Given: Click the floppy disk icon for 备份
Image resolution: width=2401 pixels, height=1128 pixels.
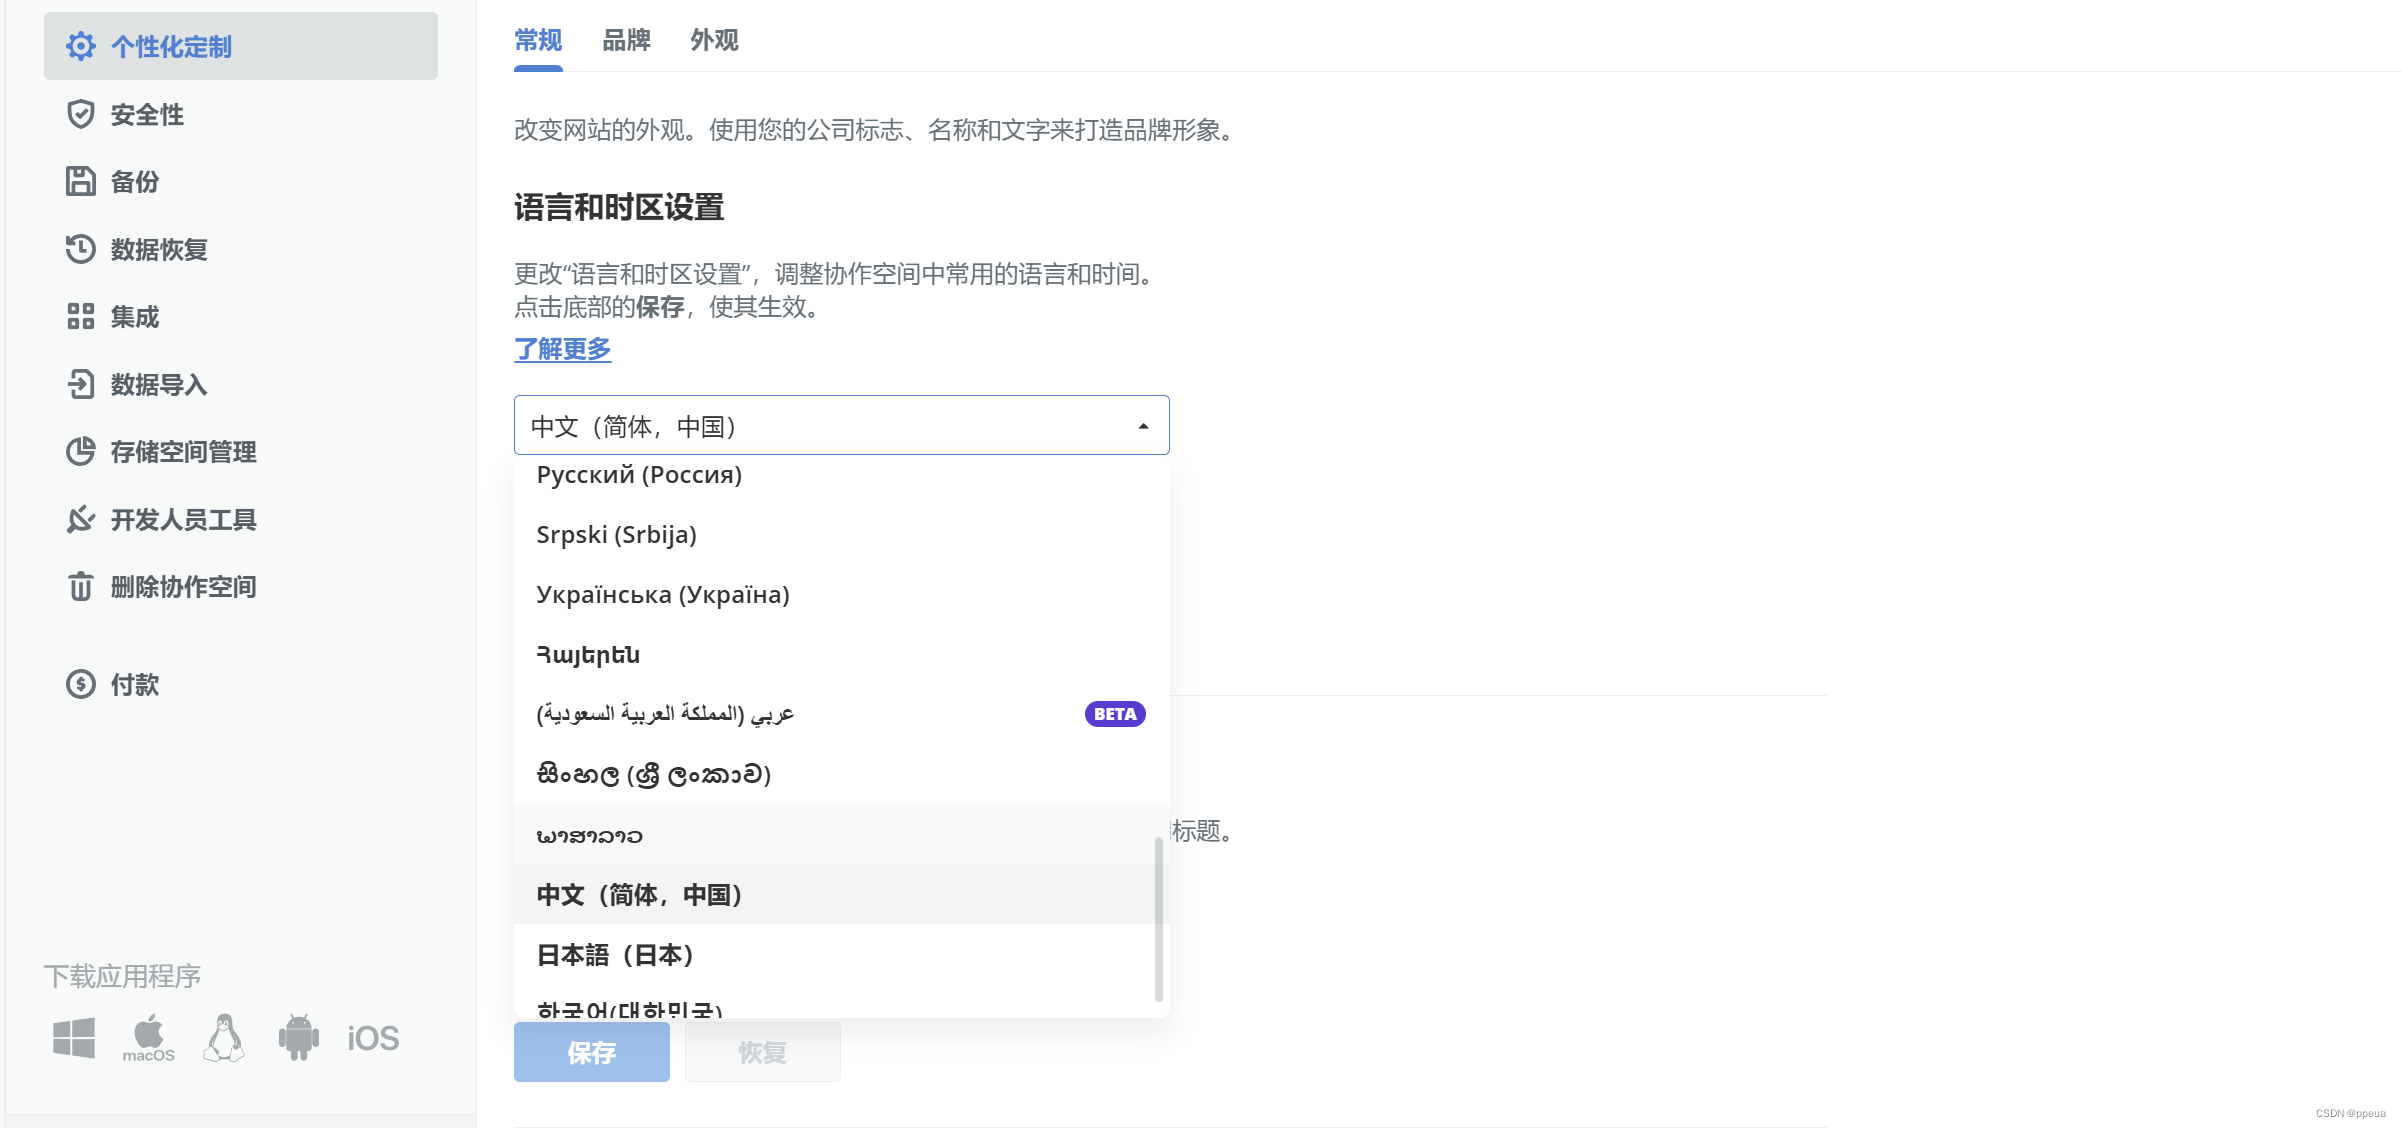Looking at the screenshot, I should point(80,181).
